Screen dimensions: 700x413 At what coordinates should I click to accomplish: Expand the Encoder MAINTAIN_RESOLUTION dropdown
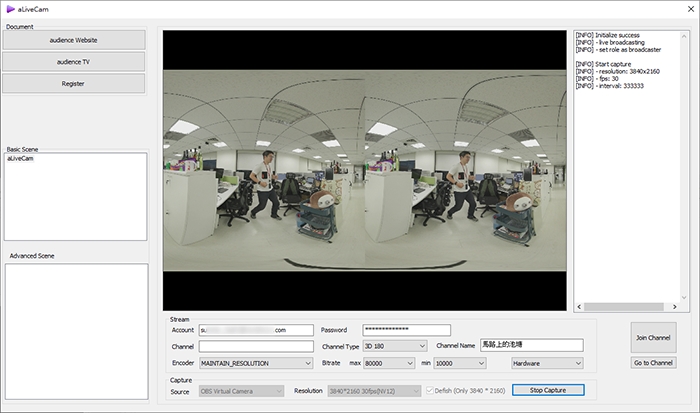point(255,363)
